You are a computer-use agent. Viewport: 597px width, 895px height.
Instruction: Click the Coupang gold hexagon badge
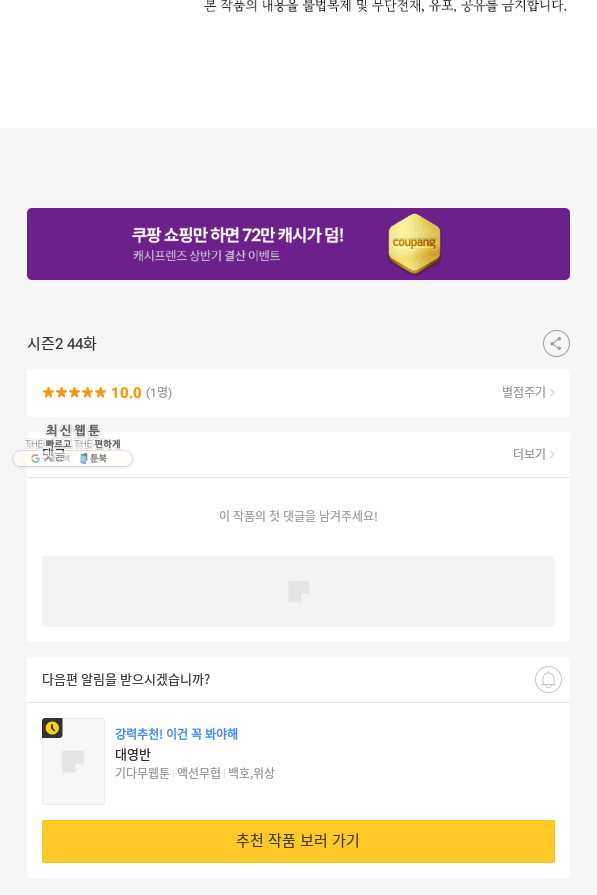(x=414, y=244)
